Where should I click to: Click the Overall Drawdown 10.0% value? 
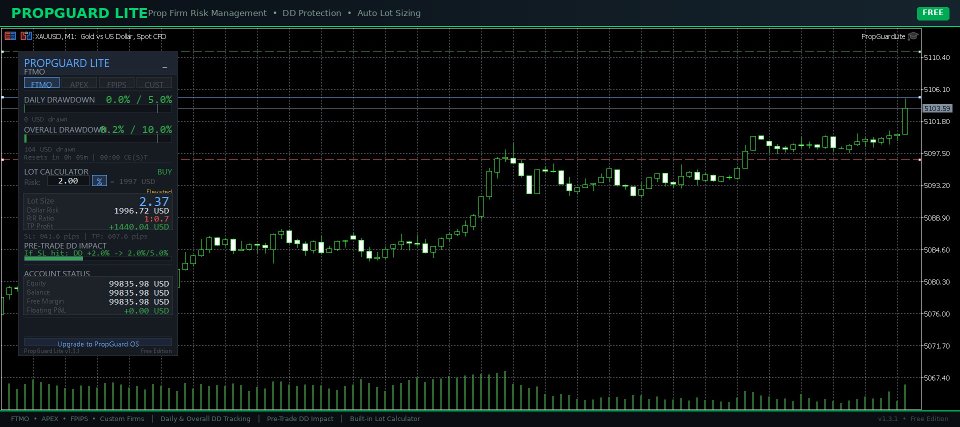pos(157,130)
